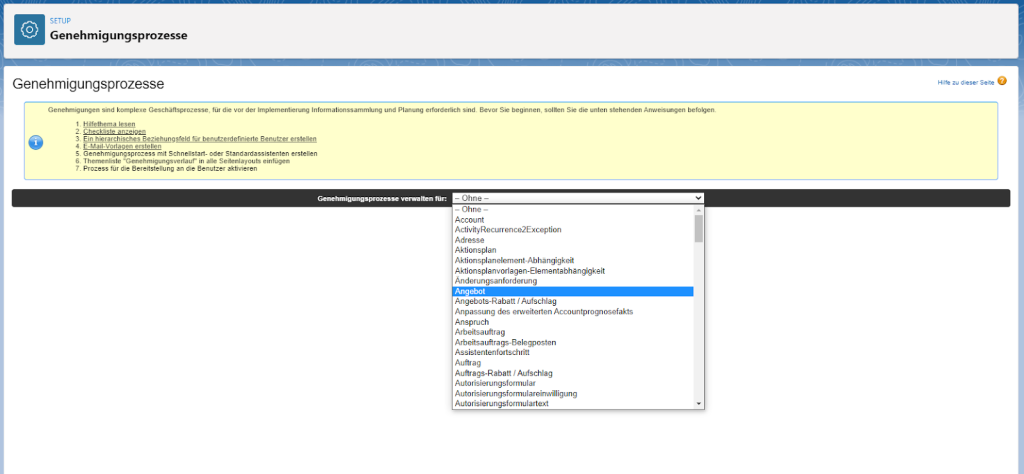Image resolution: width=1024 pixels, height=474 pixels.
Task: Open the 'Hilfe zu dieser Seite' link
Action: (964, 82)
